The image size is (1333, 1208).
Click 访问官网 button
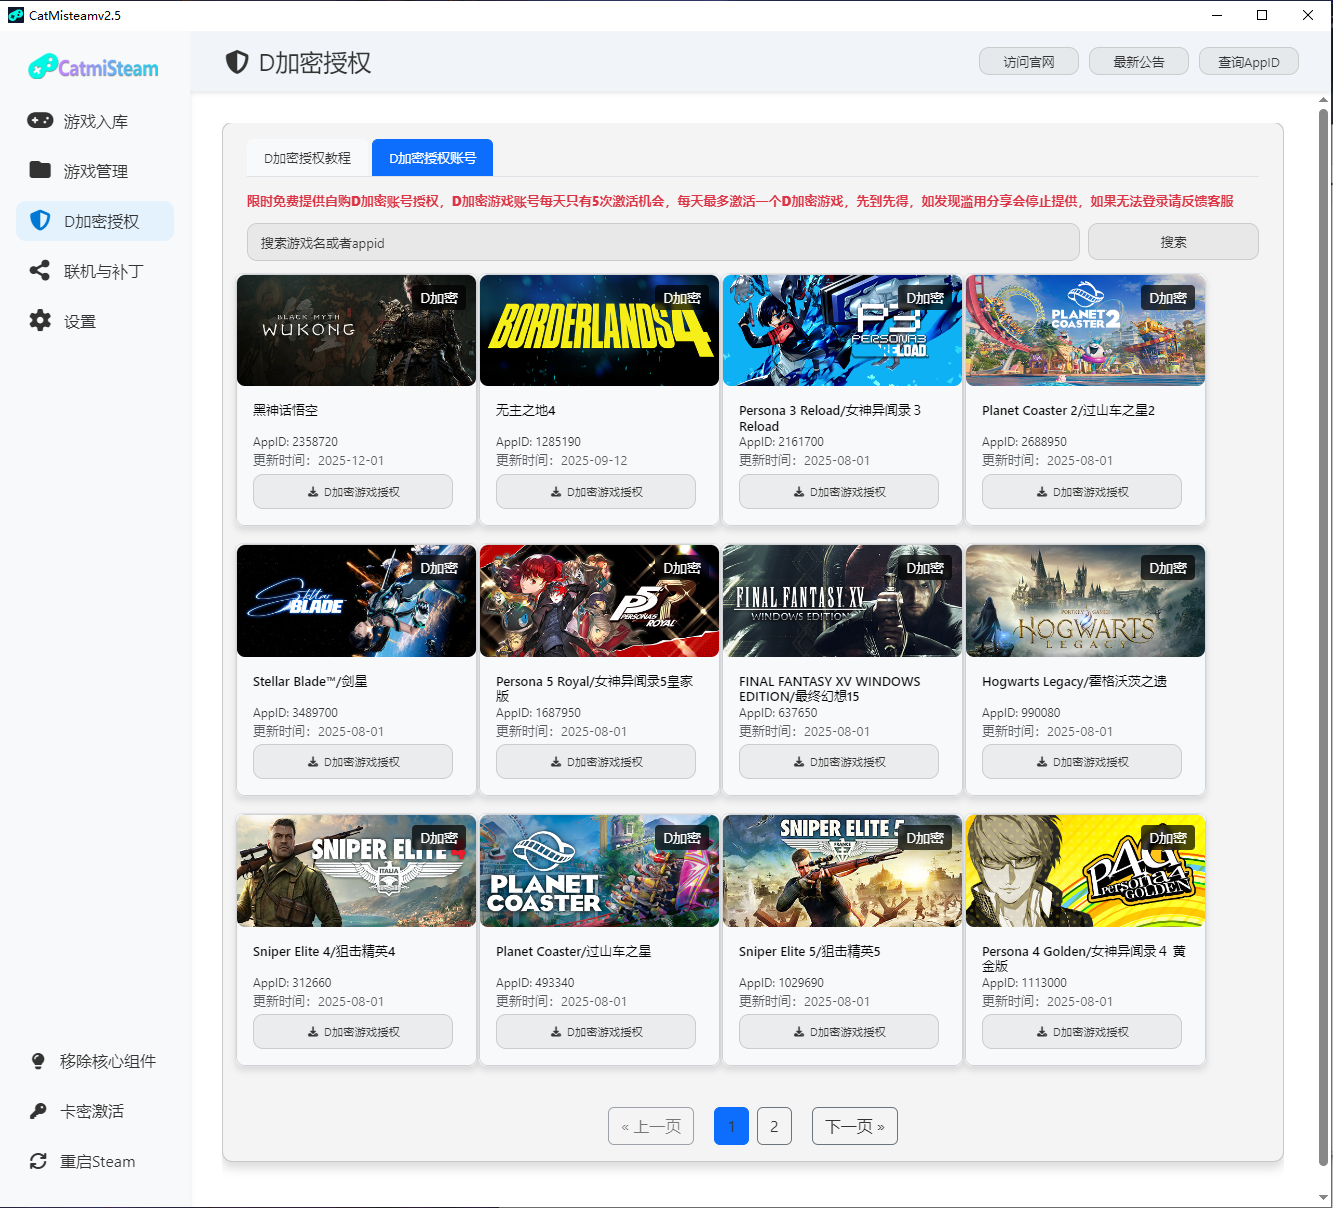pos(1029,62)
